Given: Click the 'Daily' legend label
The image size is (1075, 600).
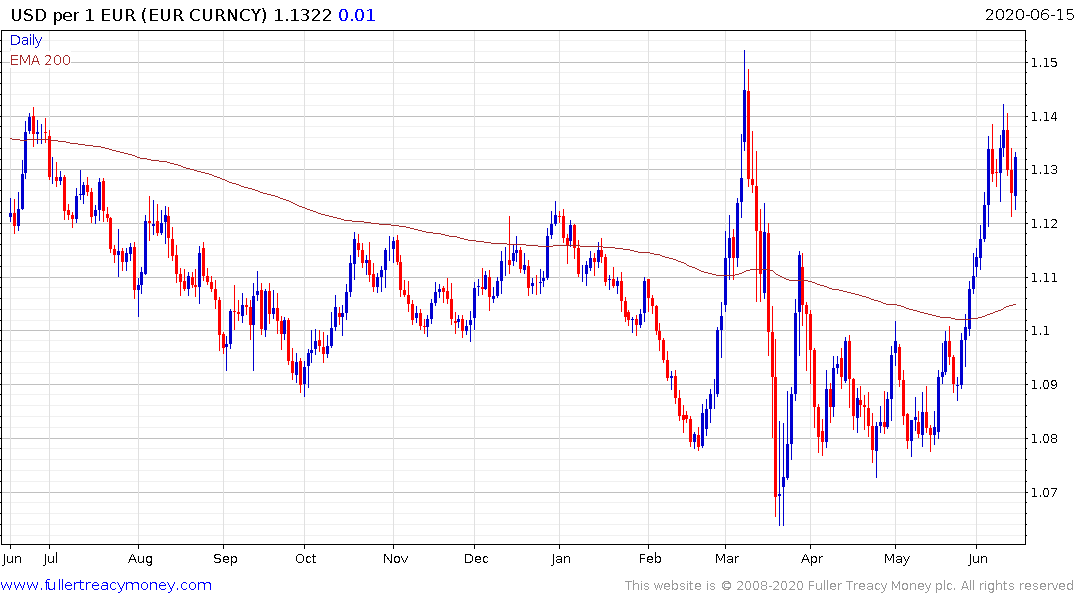Looking at the screenshot, I should coord(26,40).
